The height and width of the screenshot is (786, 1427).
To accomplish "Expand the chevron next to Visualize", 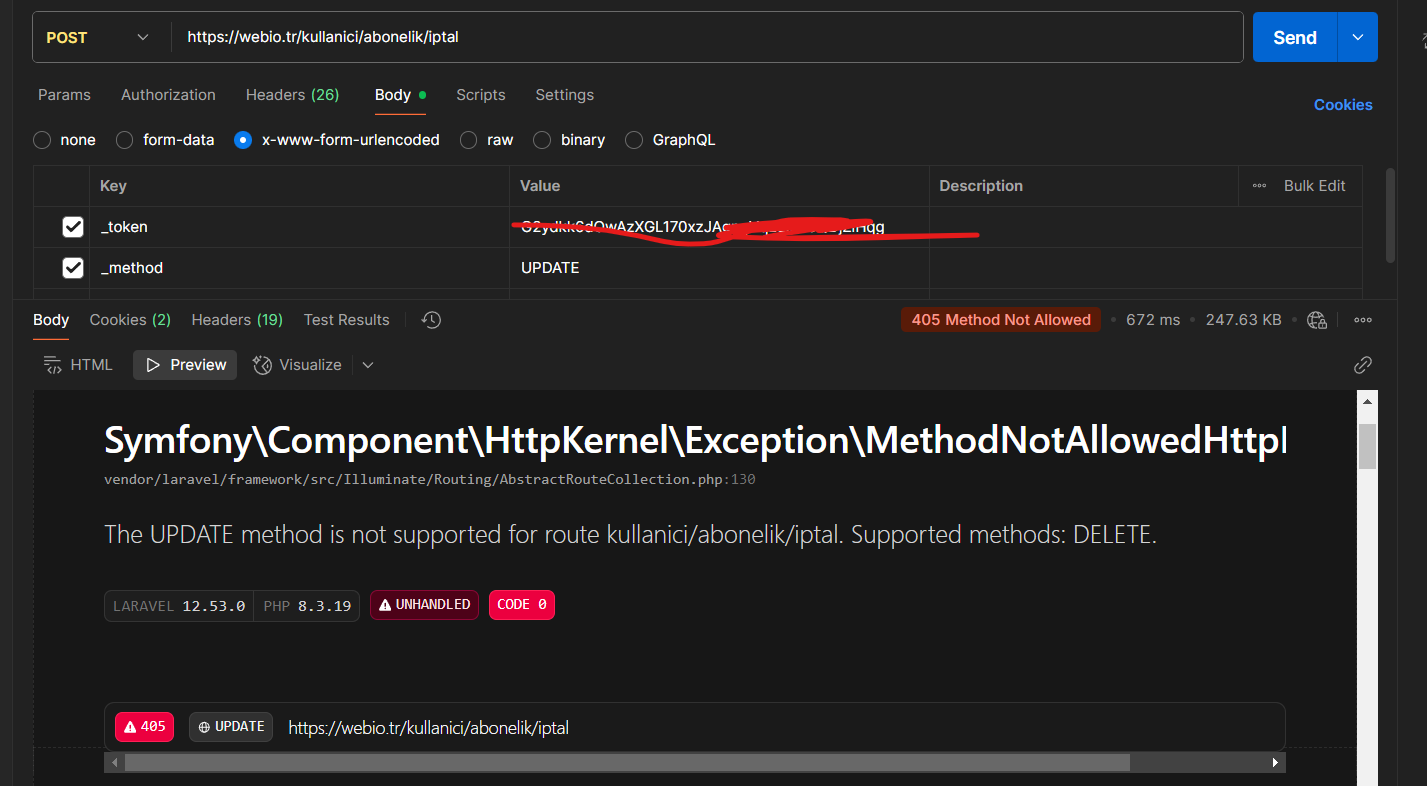I will (x=368, y=365).
